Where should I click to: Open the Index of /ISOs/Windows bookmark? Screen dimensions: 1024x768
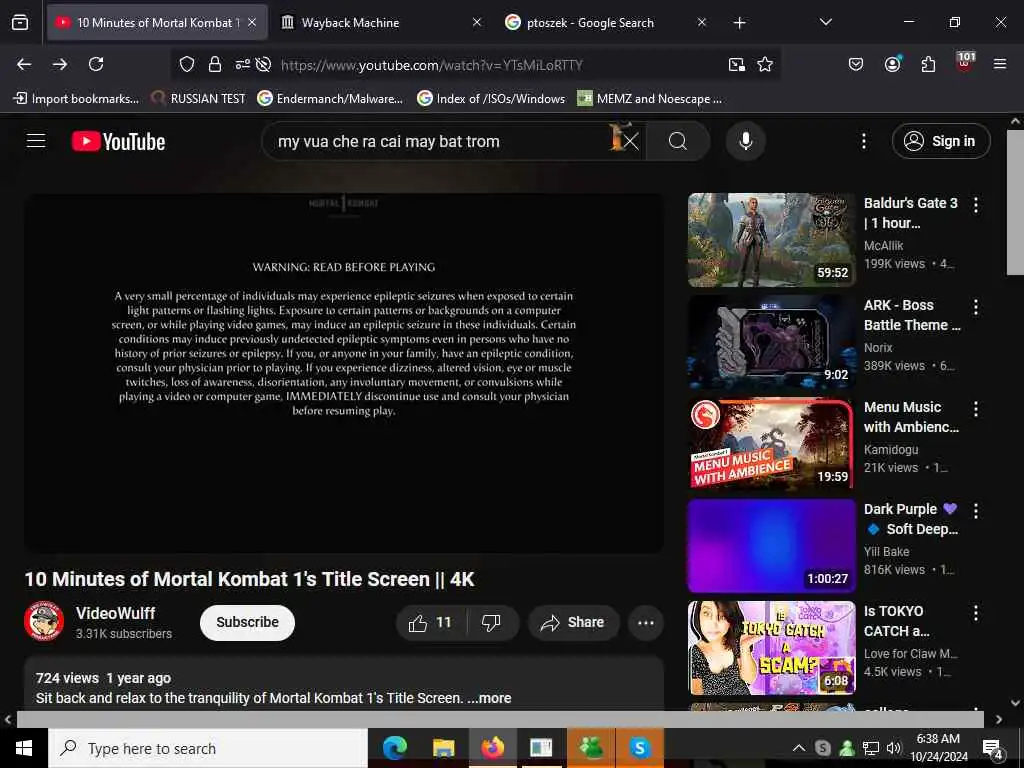tap(491, 99)
